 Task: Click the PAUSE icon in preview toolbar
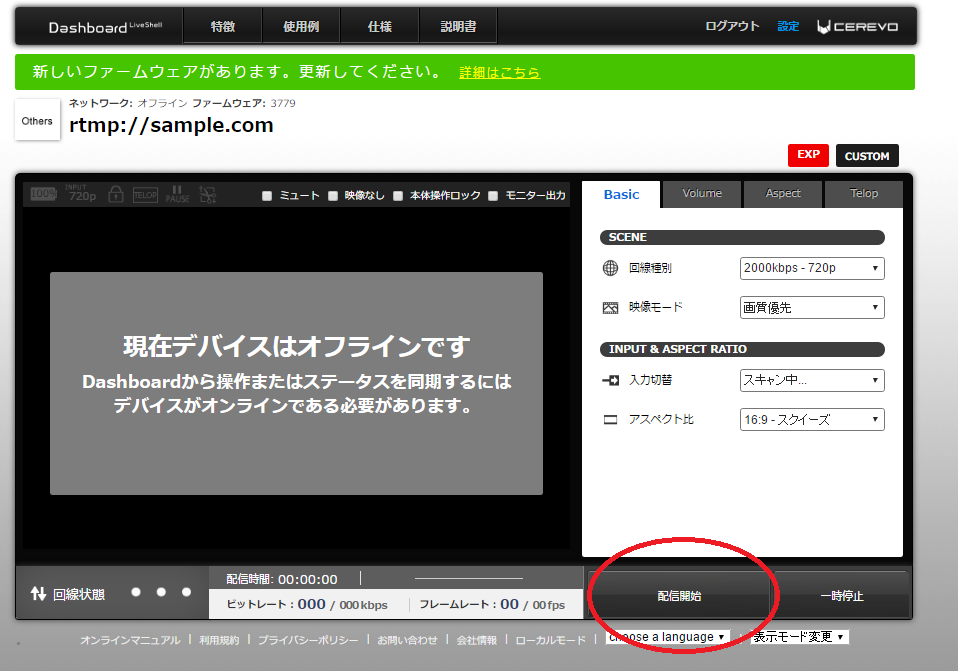177,192
